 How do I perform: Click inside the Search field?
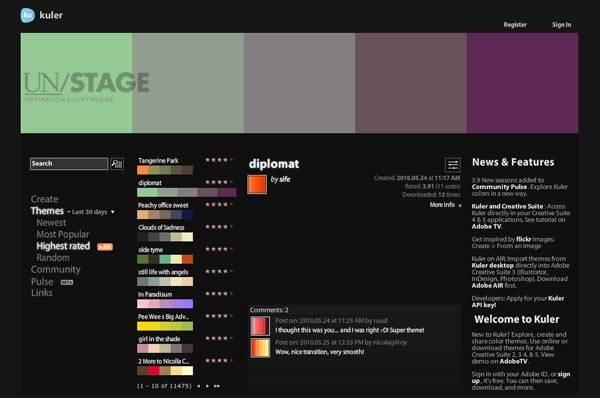69,164
